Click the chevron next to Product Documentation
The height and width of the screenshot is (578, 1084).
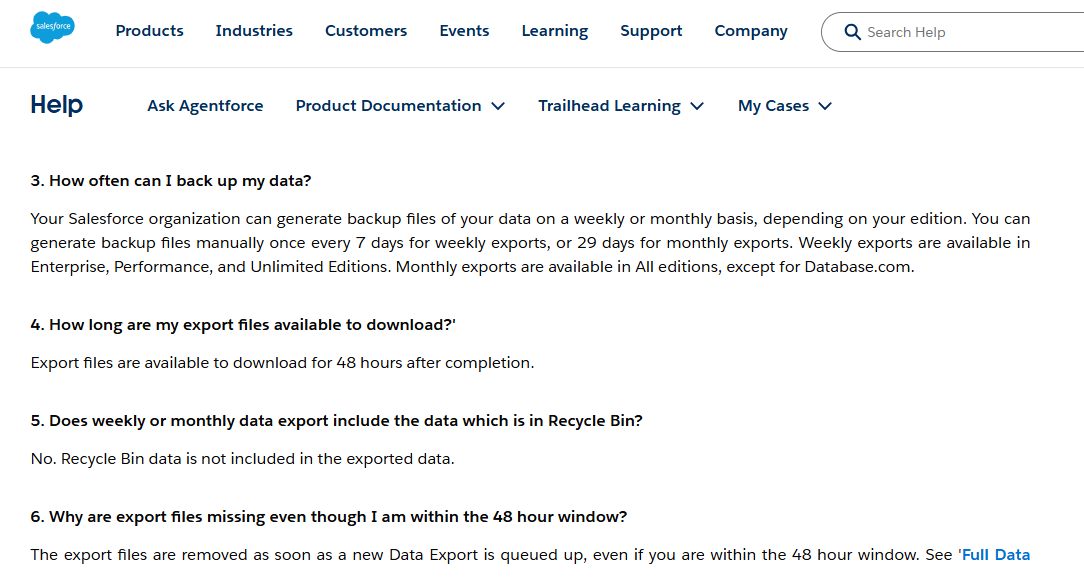point(498,106)
